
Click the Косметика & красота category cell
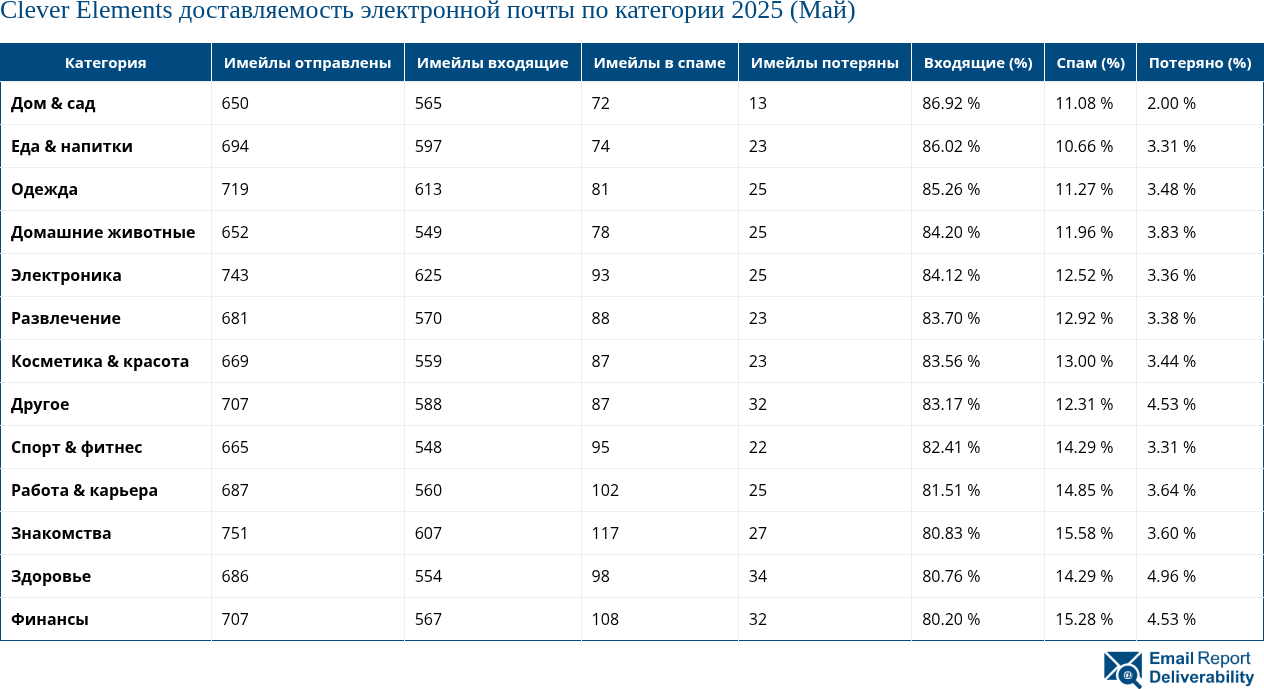100,361
